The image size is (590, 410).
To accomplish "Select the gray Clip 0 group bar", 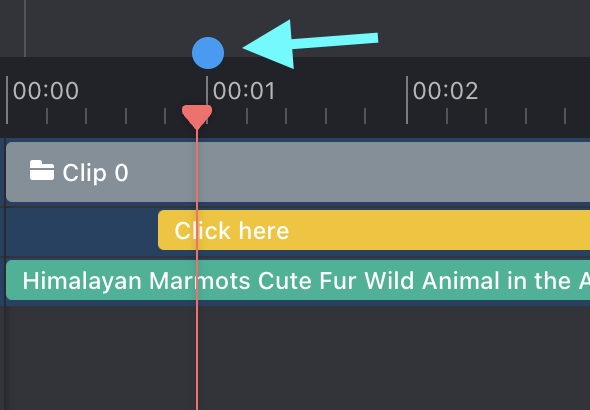I will coord(298,172).
